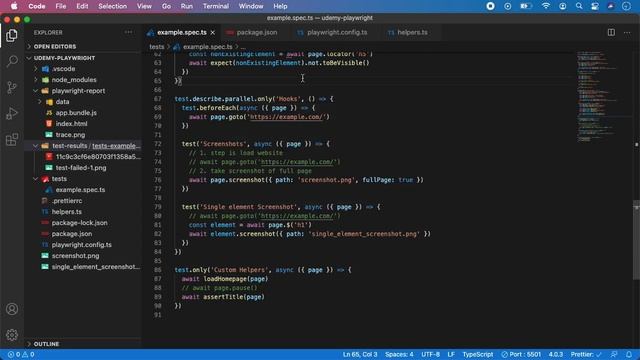The height and width of the screenshot is (360, 640).
Task: Open the Manage gear icon
Action: point(12,335)
